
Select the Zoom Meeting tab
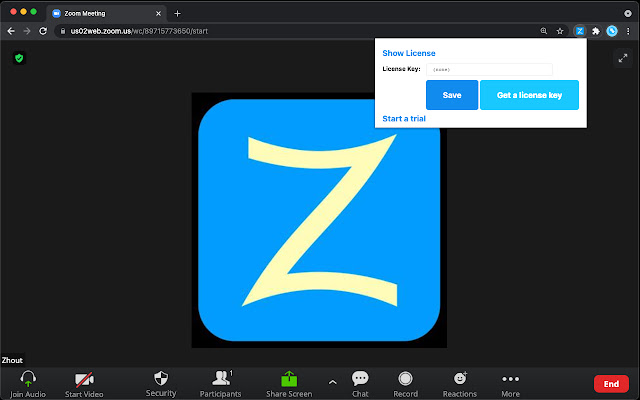pyautogui.click(x=106, y=13)
